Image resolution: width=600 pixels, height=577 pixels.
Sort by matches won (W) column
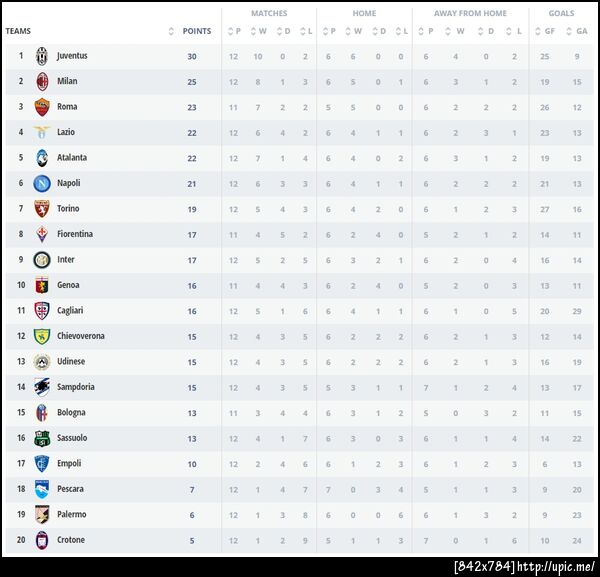[258, 31]
